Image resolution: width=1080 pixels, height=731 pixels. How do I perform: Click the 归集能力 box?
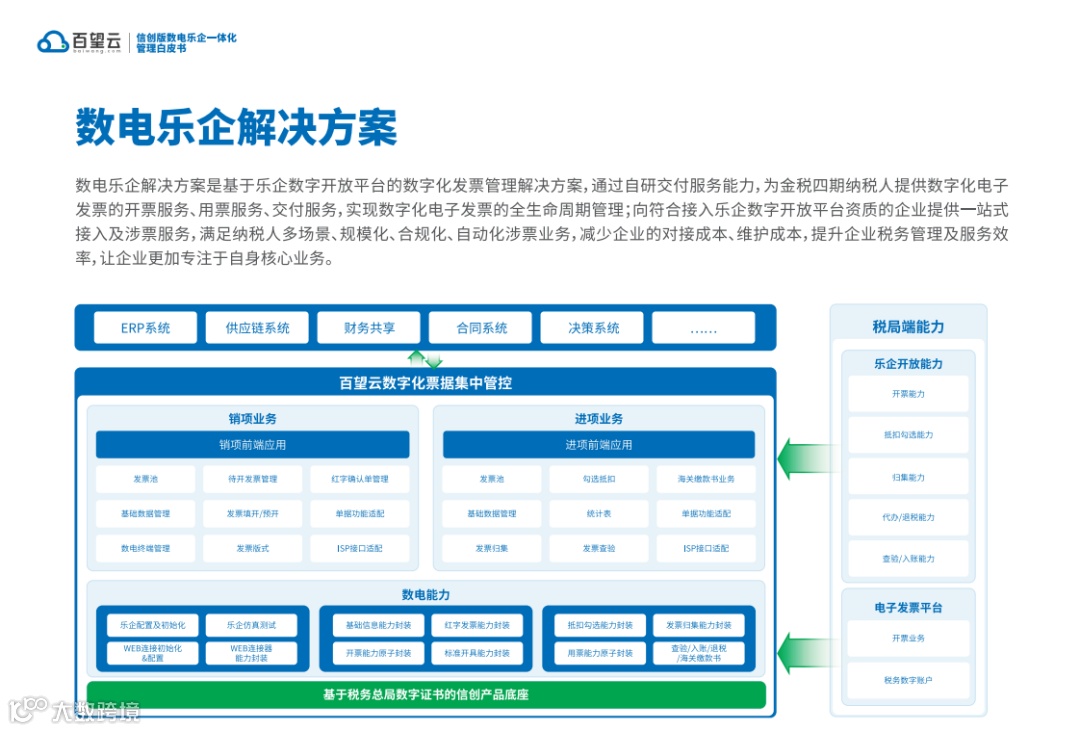(x=908, y=477)
